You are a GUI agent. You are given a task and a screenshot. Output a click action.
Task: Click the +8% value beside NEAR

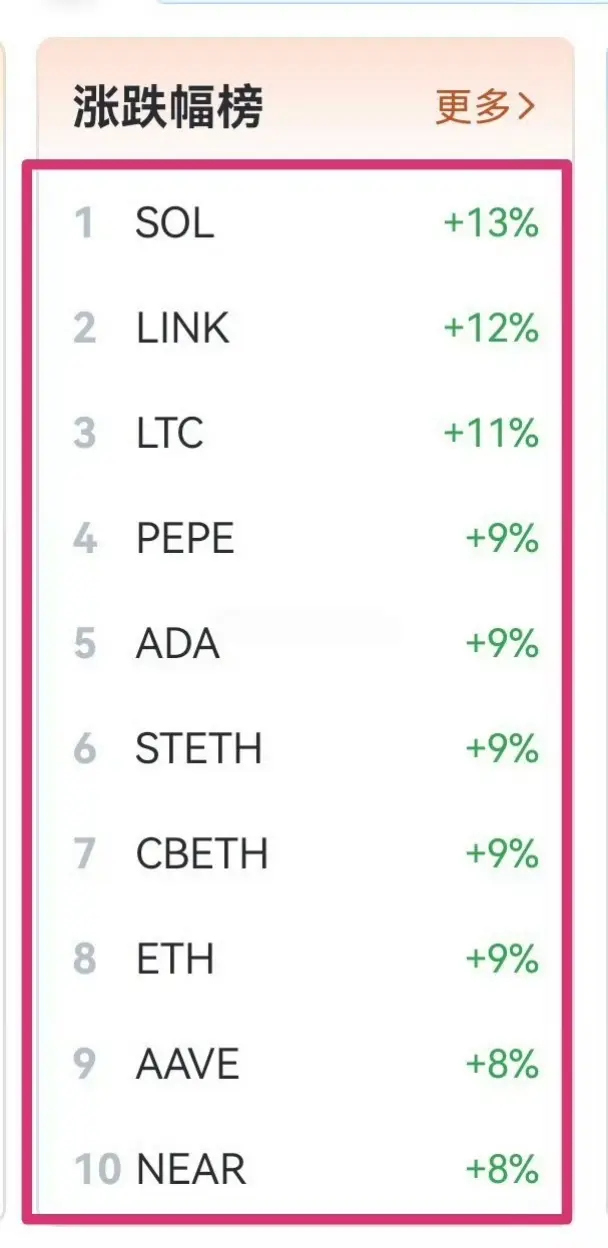pyautogui.click(x=502, y=1168)
